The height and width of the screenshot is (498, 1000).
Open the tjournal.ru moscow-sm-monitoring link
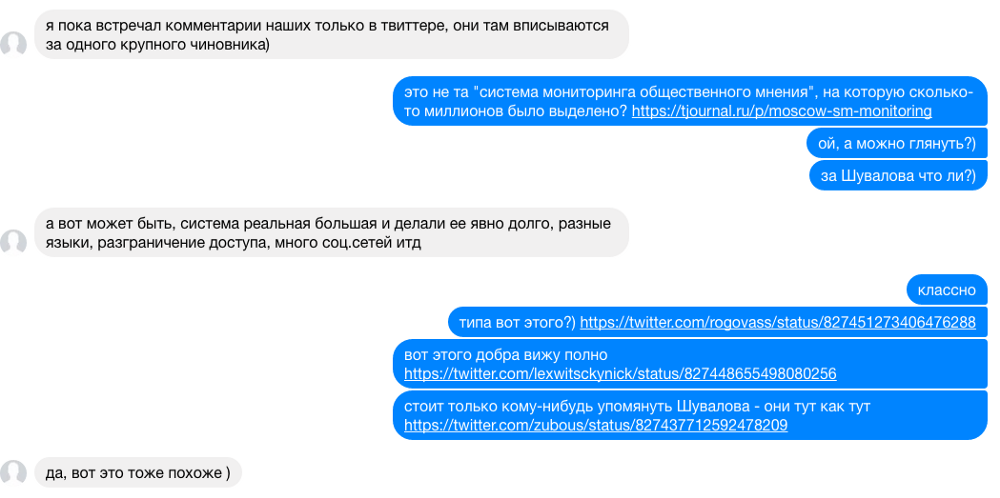pyautogui.click(x=781, y=111)
